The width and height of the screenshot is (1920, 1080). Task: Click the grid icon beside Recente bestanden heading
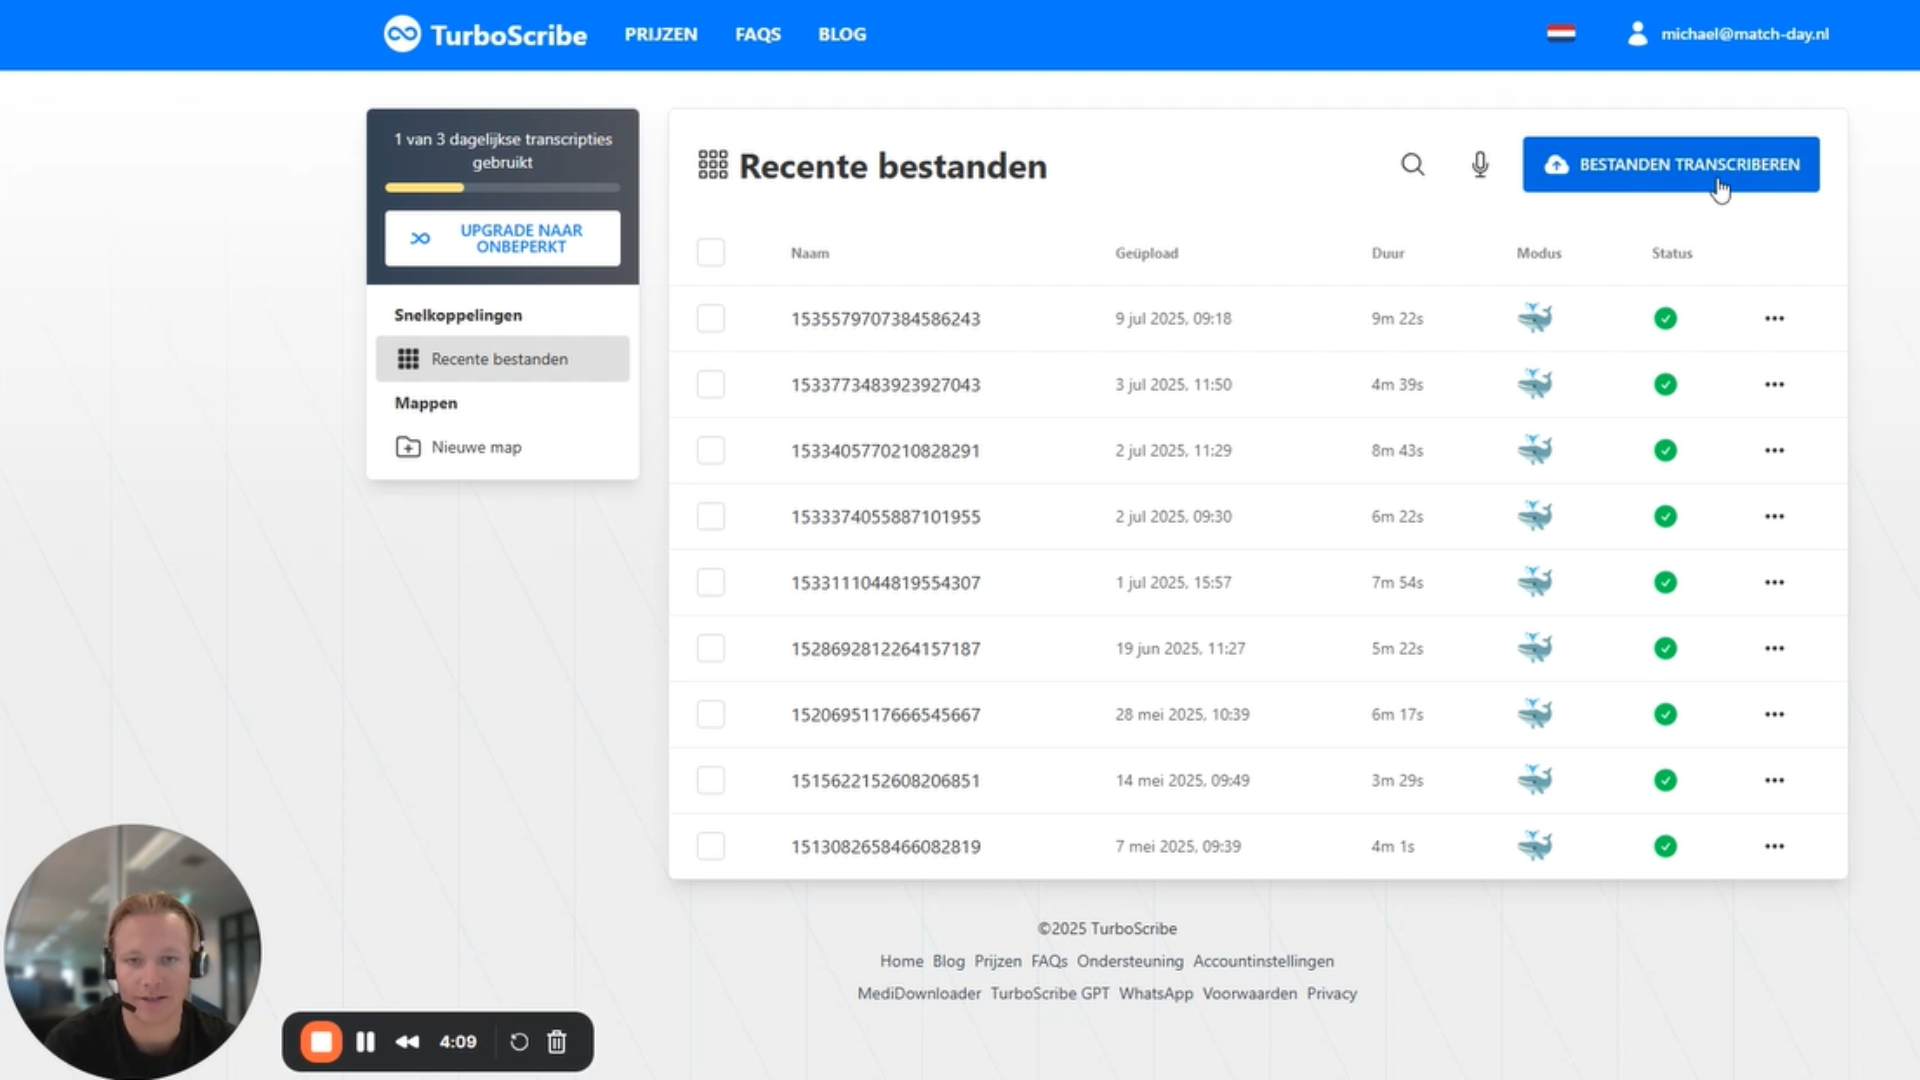pyautogui.click(x=713, y=165)
